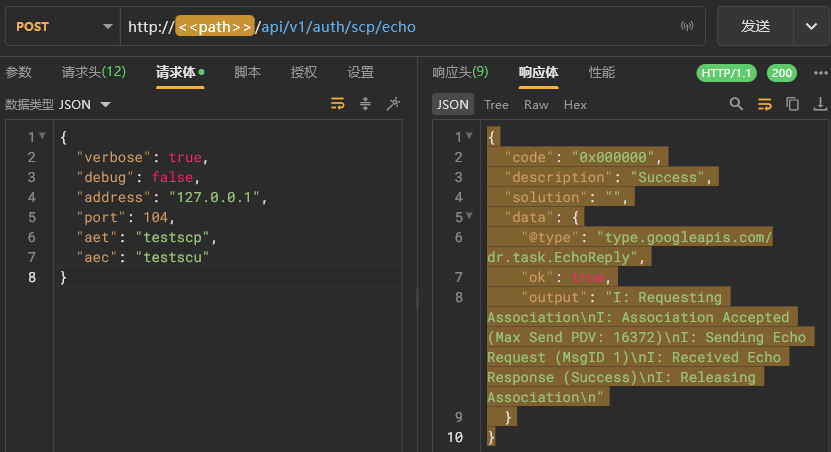The height and width of the screenshot is (452, 831).
Task: Click the 发送 send button
Action: pyautogui.click(x=755, y=27)
